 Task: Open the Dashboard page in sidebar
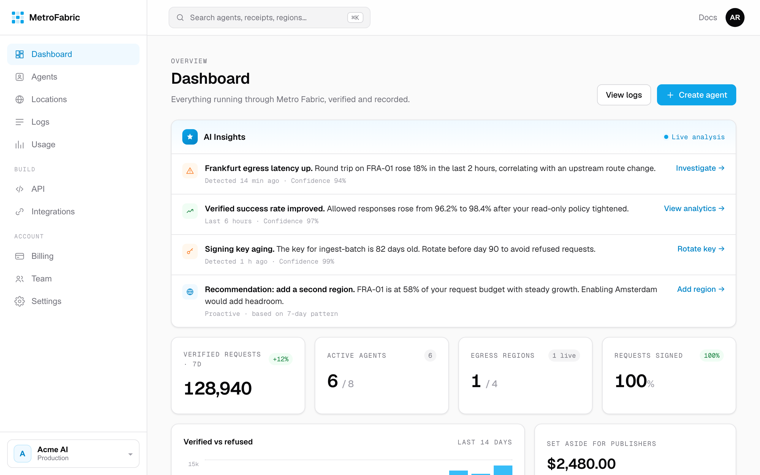coord(73,54)
